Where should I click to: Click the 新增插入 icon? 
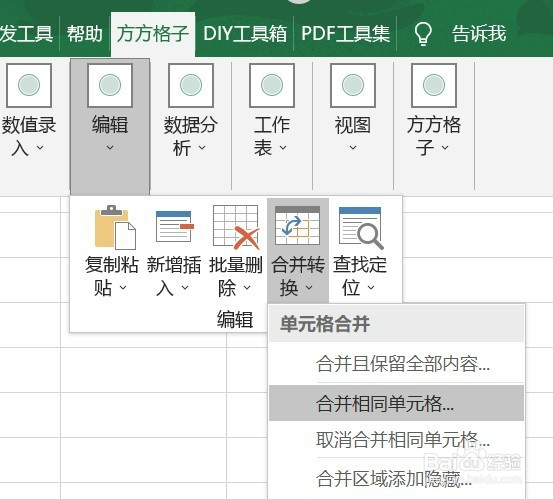(x=175, y=226)
